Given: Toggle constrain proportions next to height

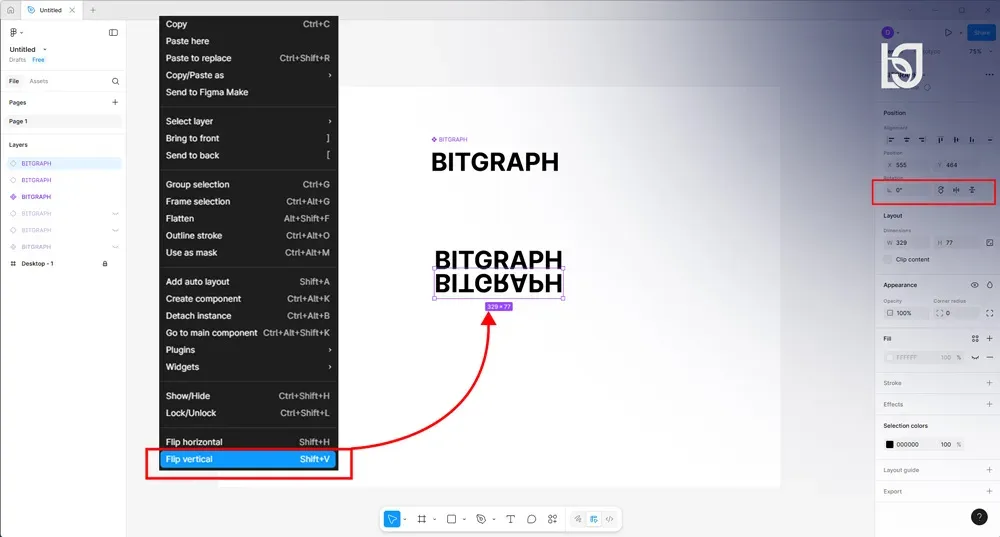Looking at the screenshot, I should (990, 242).
